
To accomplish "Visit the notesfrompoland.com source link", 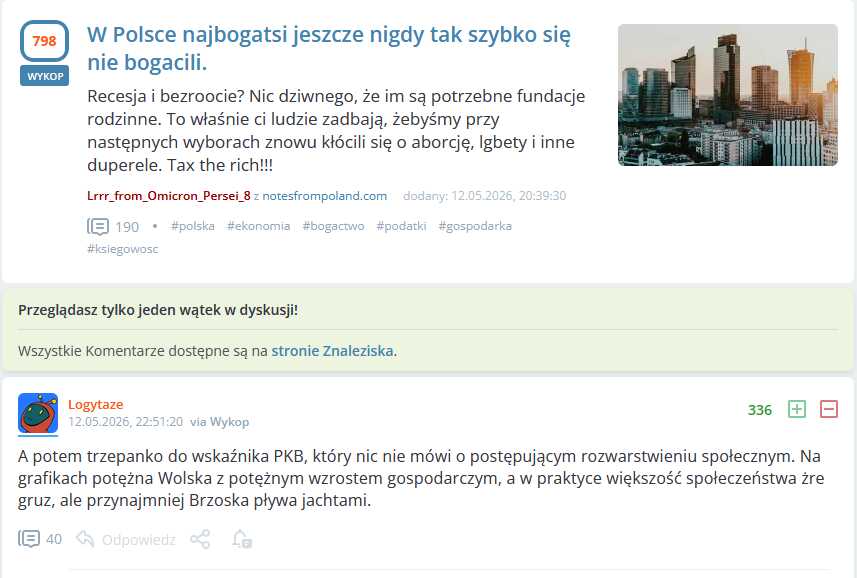I will point(325,196).
